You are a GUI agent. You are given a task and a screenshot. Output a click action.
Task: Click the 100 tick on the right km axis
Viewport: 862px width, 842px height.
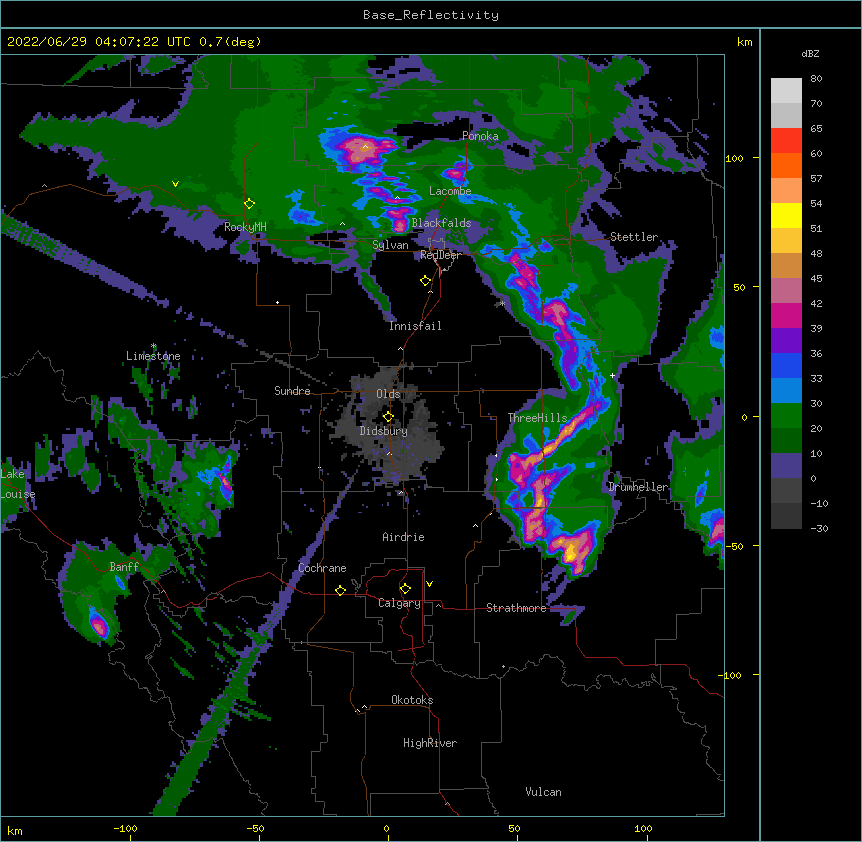pyautogui.click(x=734, y=158)
